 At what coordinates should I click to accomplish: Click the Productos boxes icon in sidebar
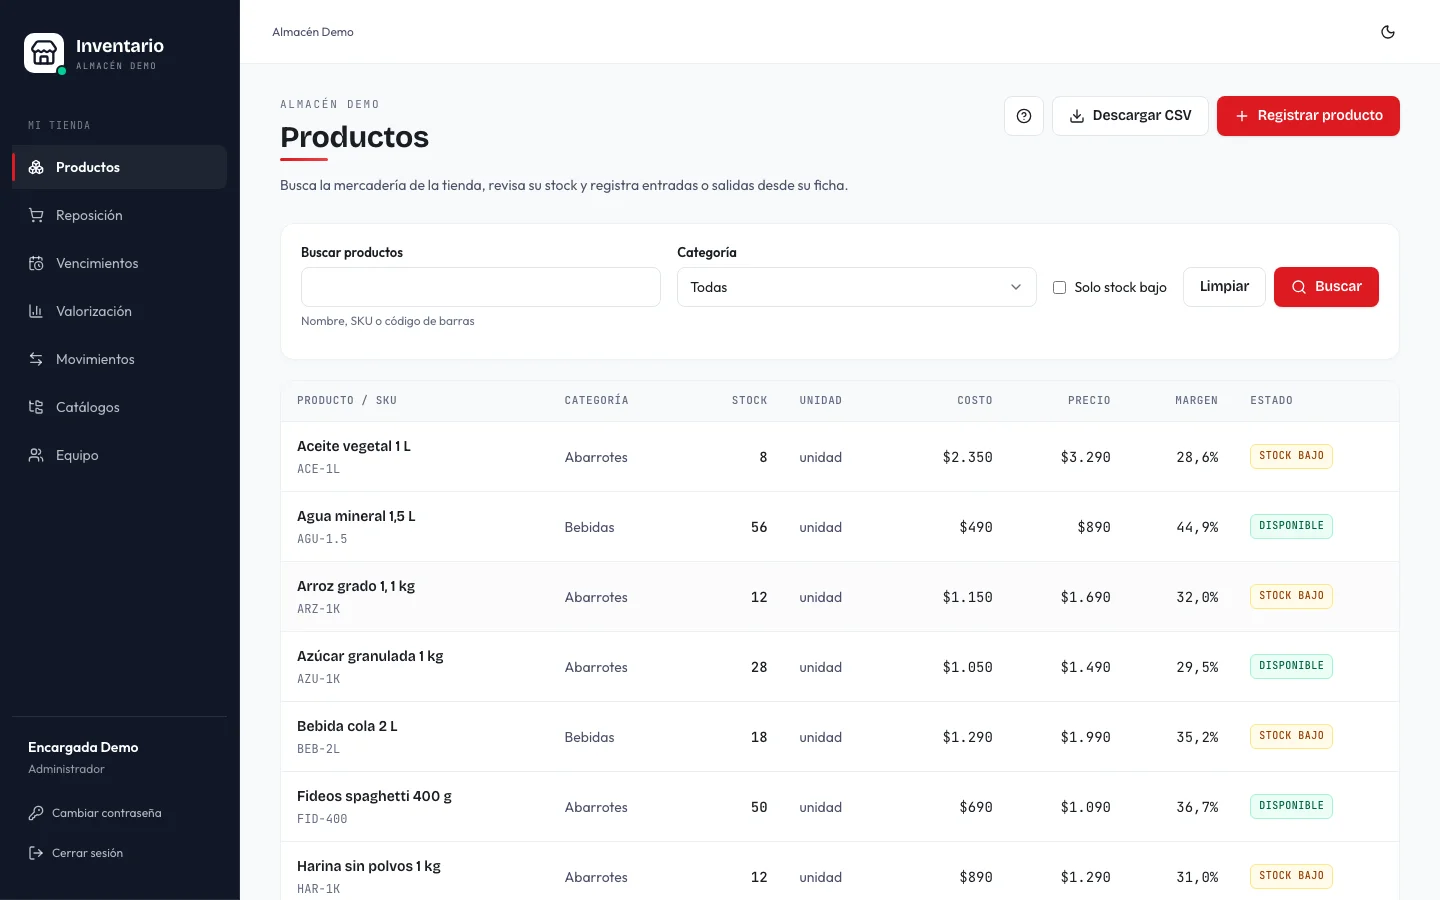click(36, 167)
